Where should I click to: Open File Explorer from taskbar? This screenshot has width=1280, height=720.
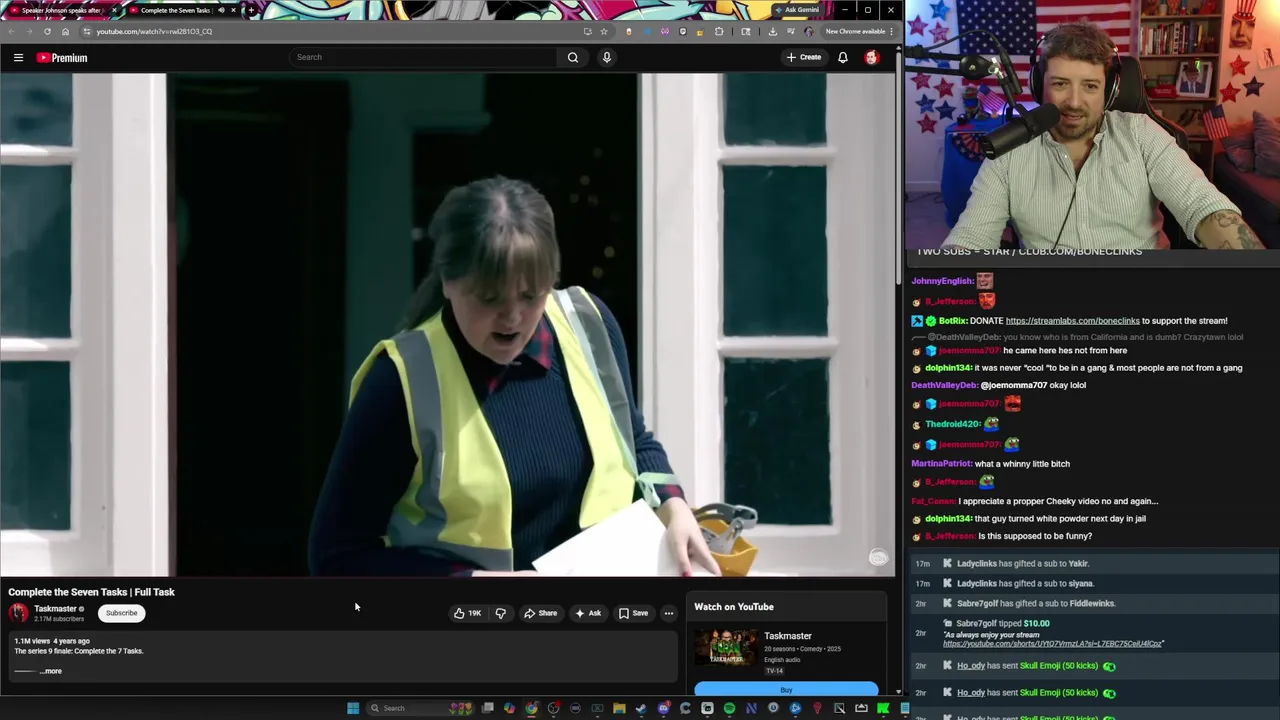(619, 708)
